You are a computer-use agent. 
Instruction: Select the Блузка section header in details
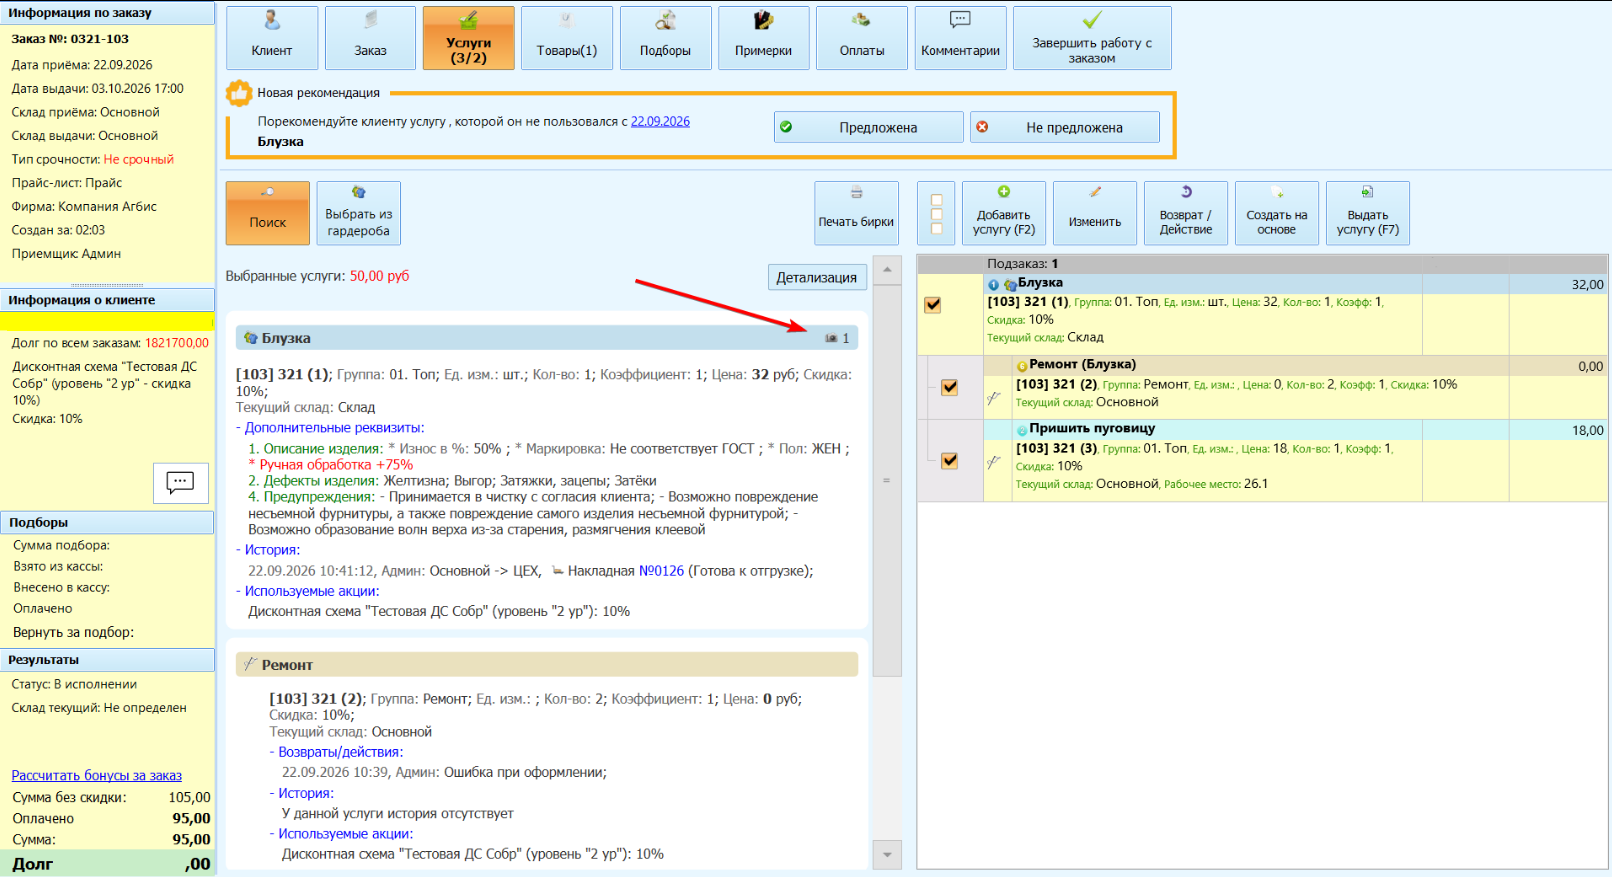pos(547,338)
